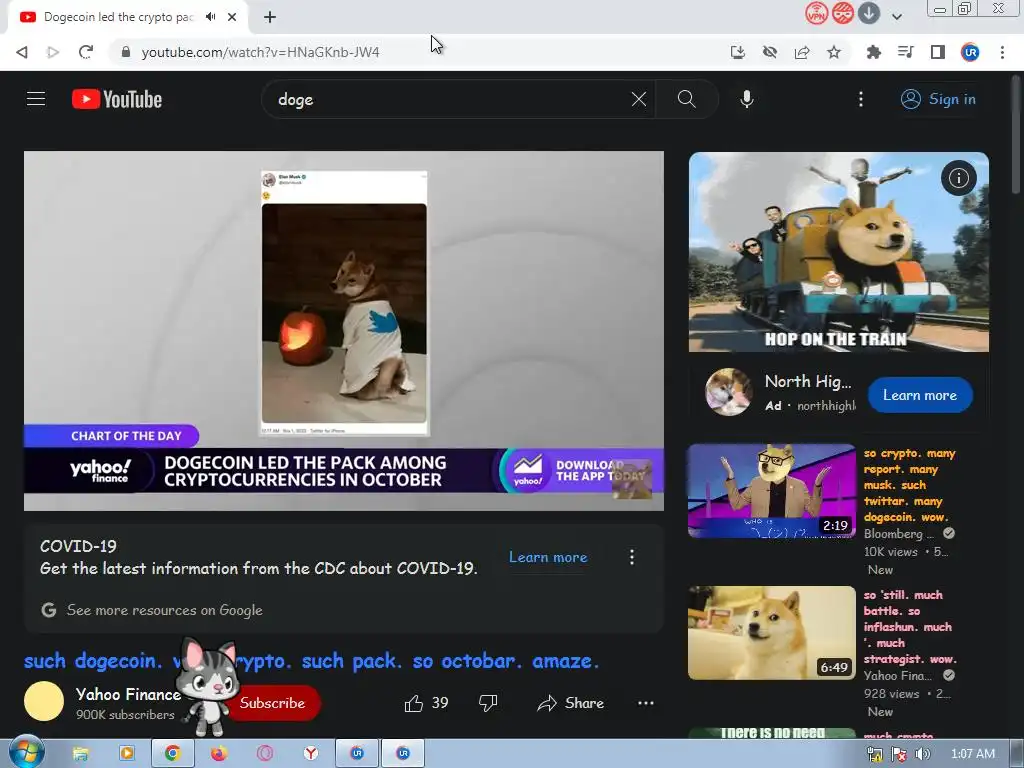Go back with browser back arrow

[22, 52]
